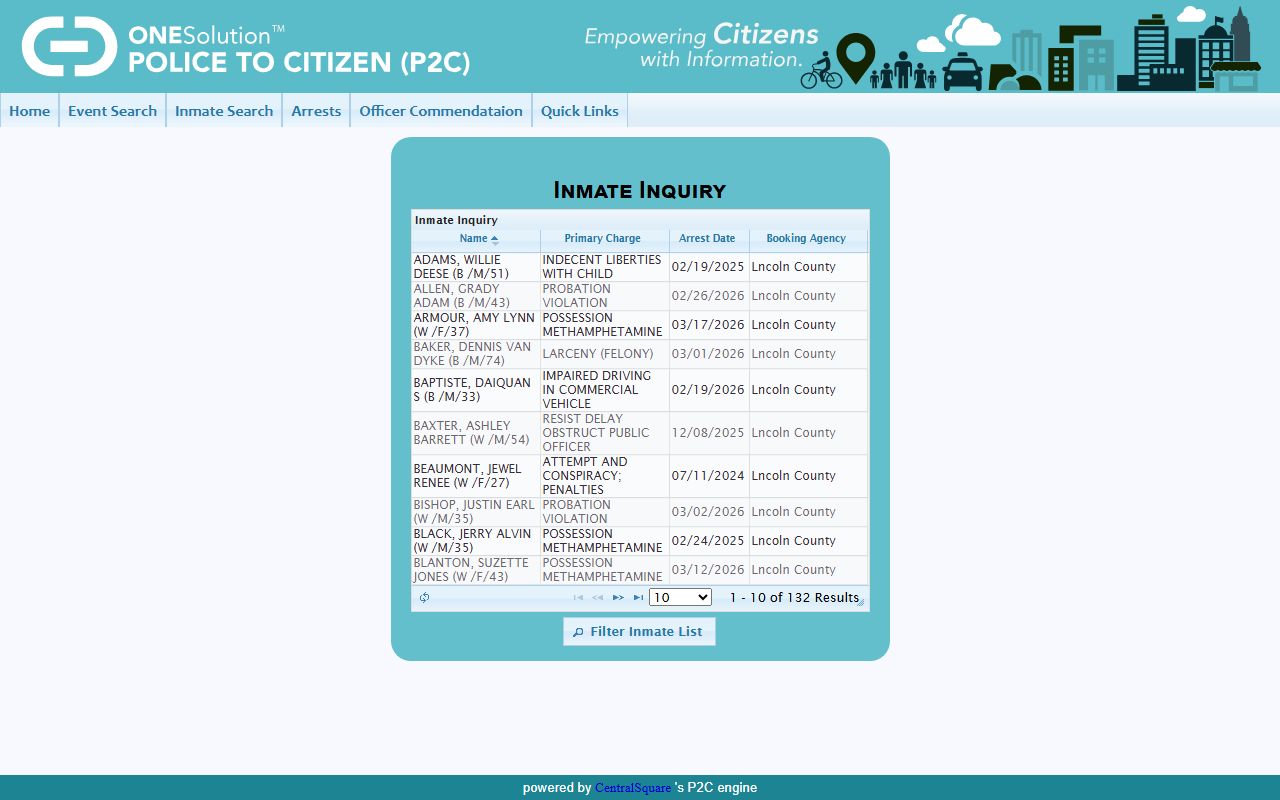Sort by the Name column header
This screenshot has height=800, width=1280.
(x=476, y=239)
